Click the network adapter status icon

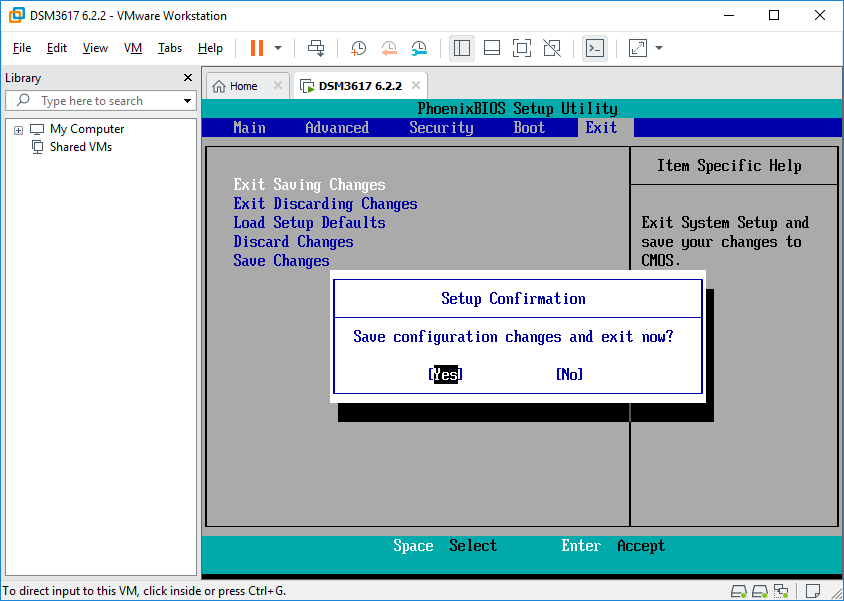coord(780,591)
